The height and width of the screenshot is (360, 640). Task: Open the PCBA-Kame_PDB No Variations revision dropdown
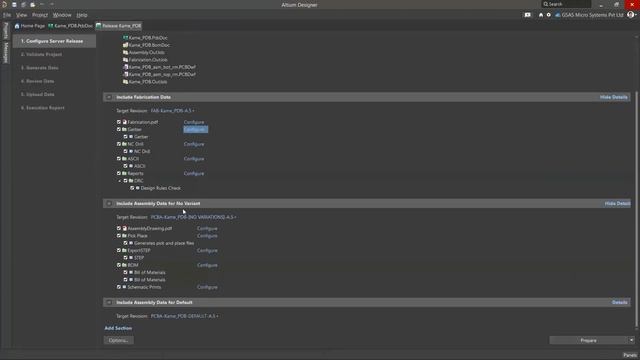(x=193, y=217)
